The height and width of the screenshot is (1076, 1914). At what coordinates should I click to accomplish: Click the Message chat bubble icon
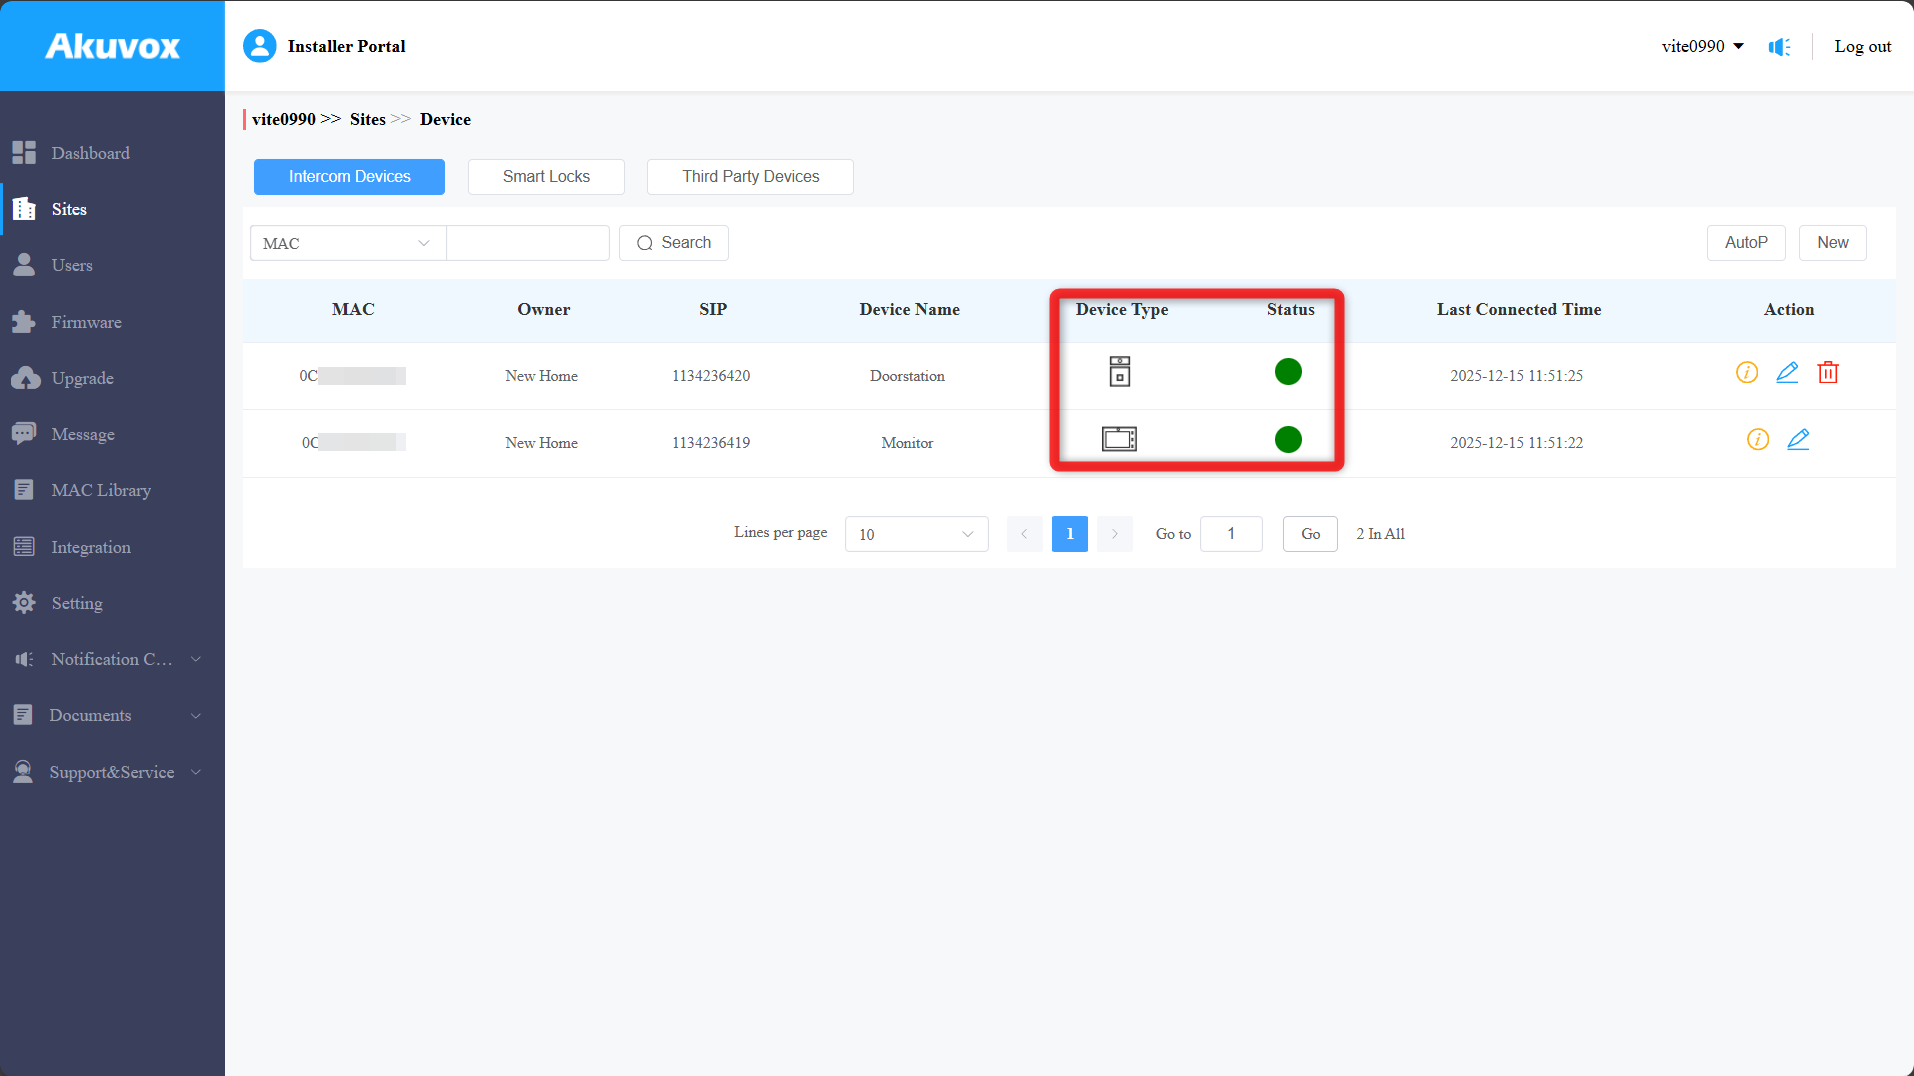point(24,434)
